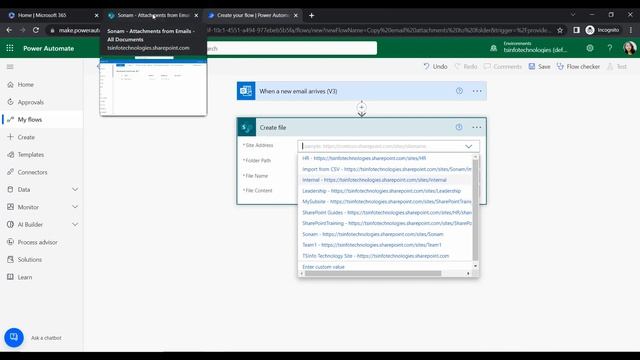Select TSInfo Technology Site address

tap(376, 256)
